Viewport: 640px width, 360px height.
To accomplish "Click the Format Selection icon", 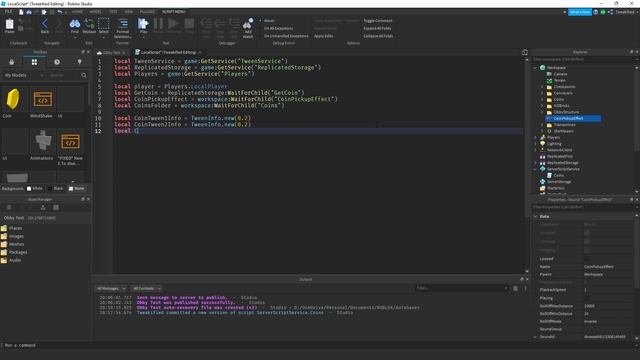I will point(122,24).
